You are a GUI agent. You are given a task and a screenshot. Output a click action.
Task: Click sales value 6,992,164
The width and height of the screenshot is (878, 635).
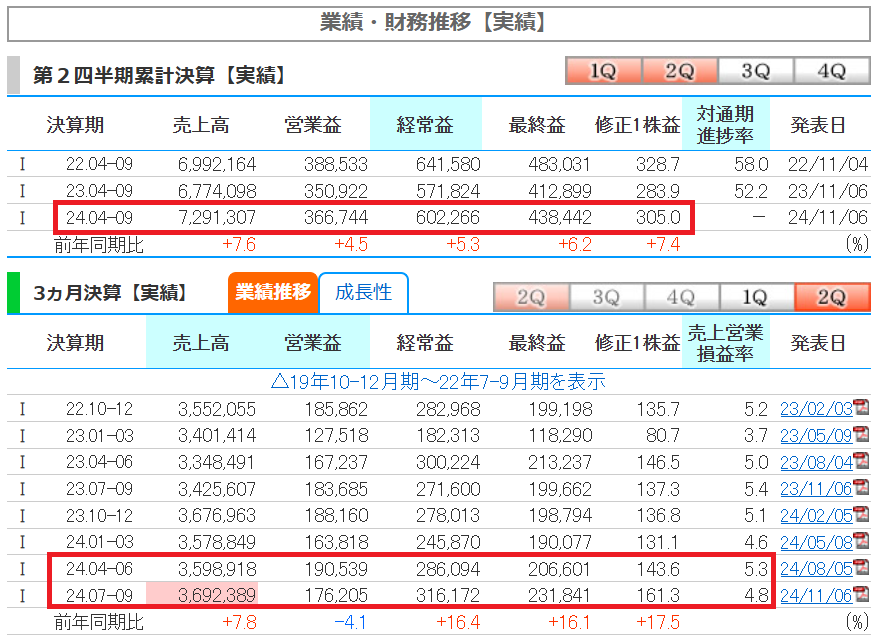coord(217,165)
